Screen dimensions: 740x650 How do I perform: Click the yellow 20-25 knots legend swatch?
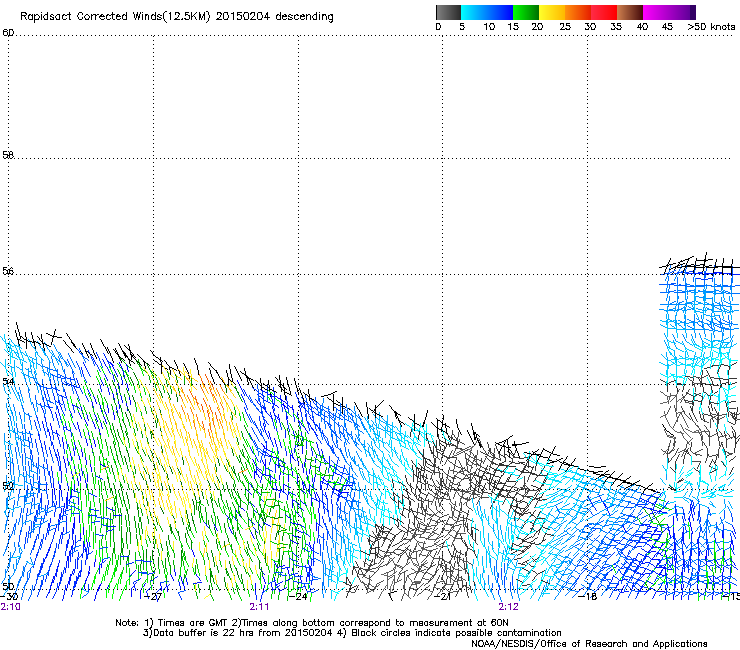552,12
